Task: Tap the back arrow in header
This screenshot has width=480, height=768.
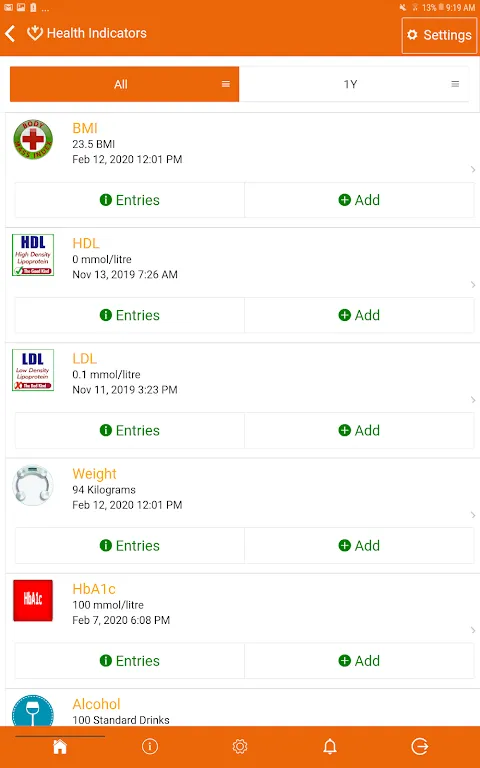Action: tap(10, 34)
